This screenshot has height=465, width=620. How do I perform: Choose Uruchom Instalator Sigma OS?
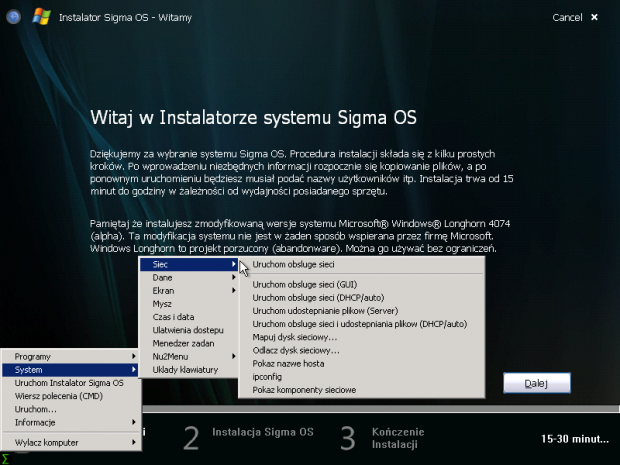coord(71,383)
